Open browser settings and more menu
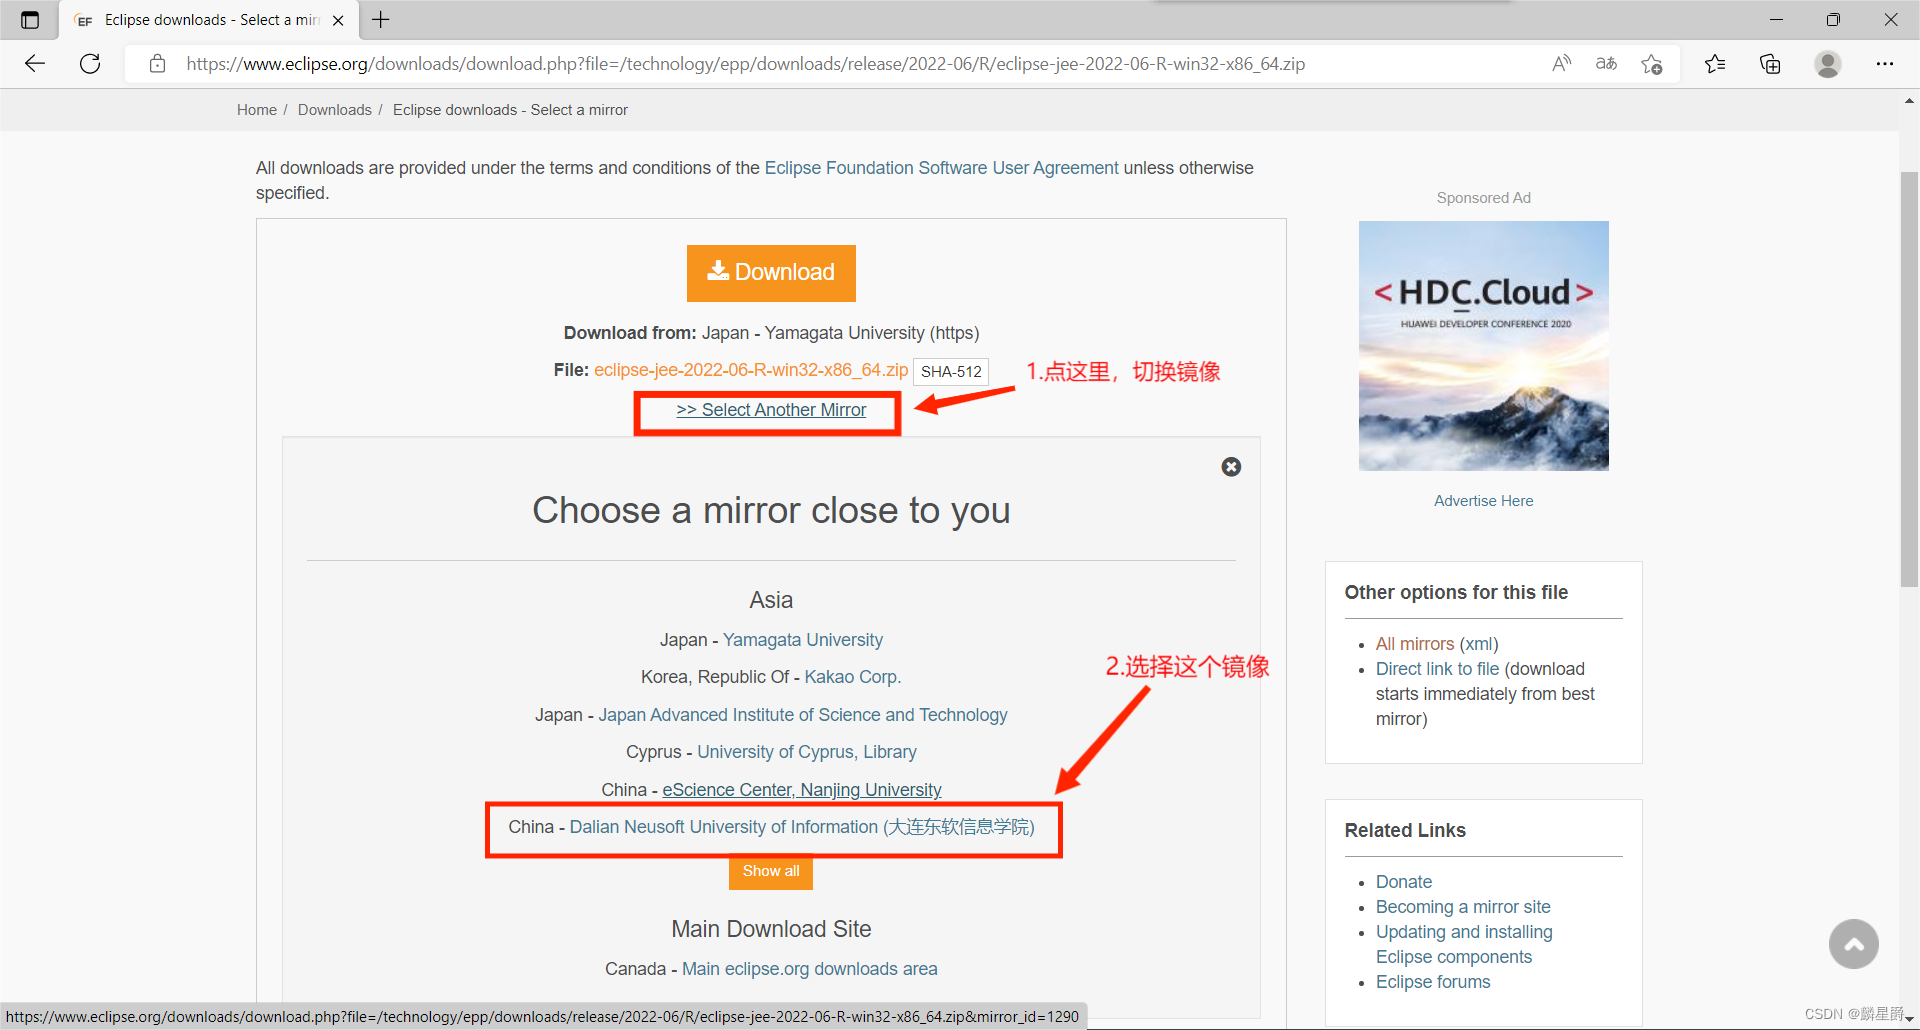Image resolution: width=1920 pixels, height=1030 pixels. click(1885, 64)
